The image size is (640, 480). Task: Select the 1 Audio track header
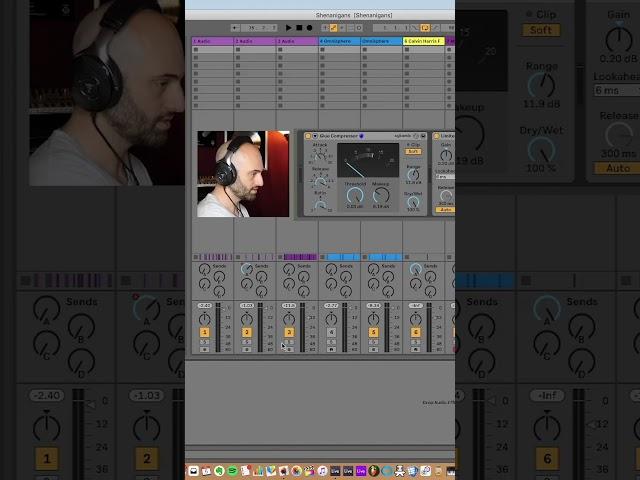click(213, 41)
